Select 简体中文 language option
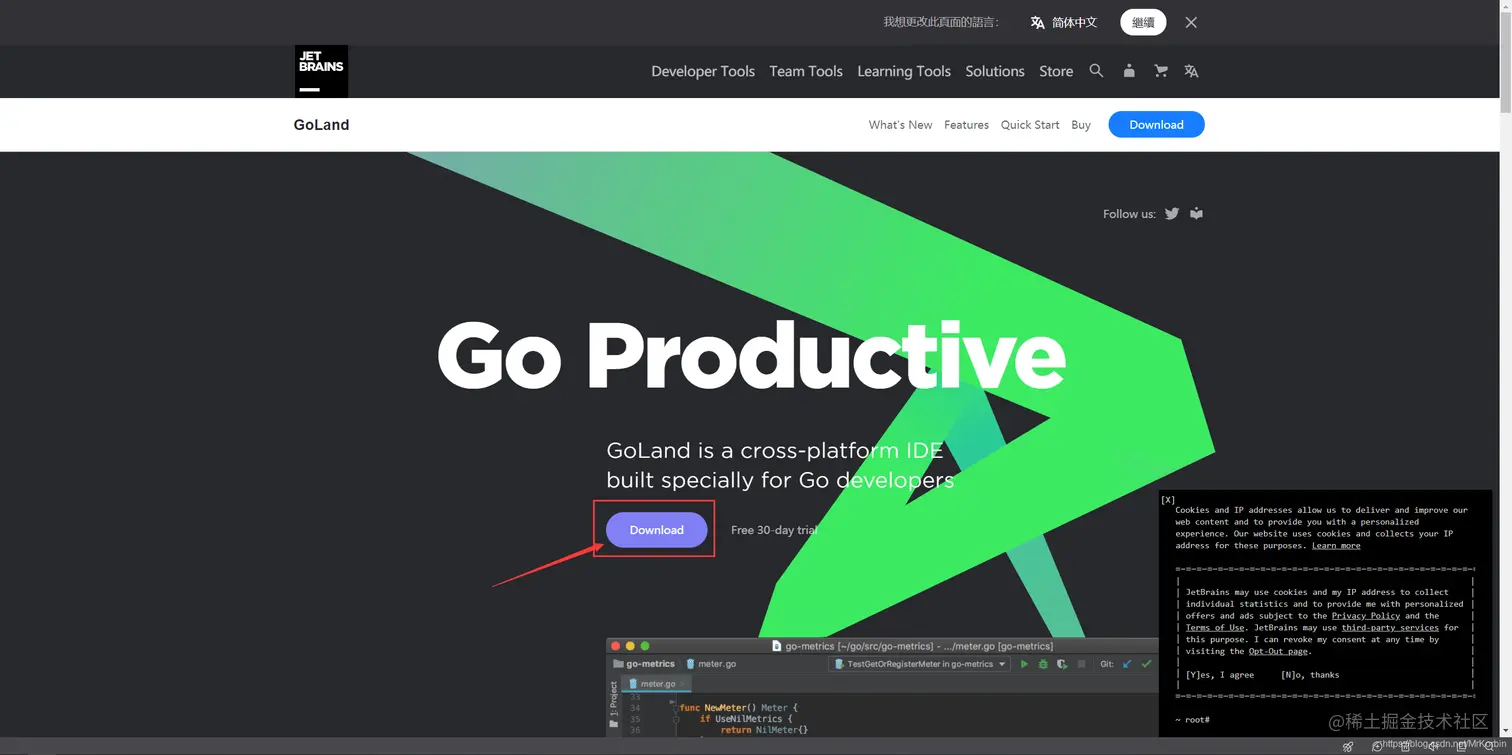 [x=1074, y=22]
